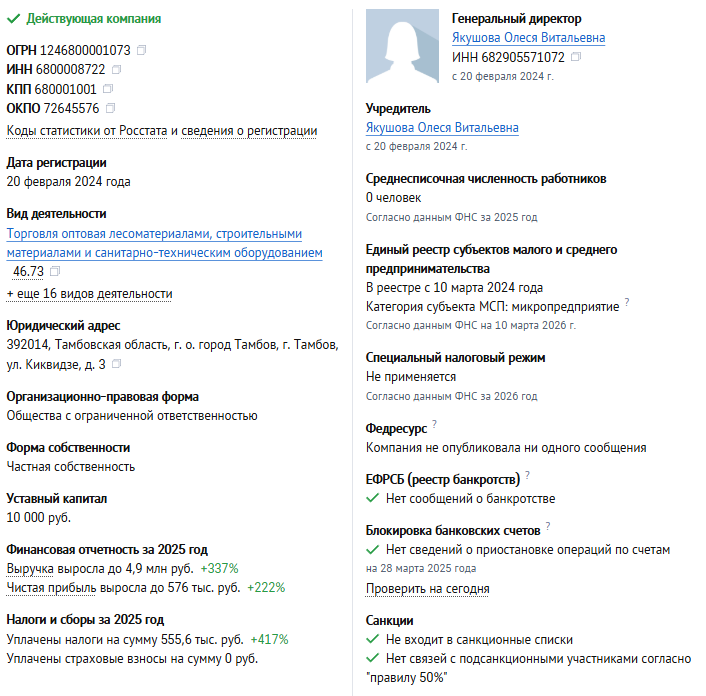The width and height of the screenshot is (706, 696).
Task: Open Коды статистики от Росстата link
Action: (87, 131)
